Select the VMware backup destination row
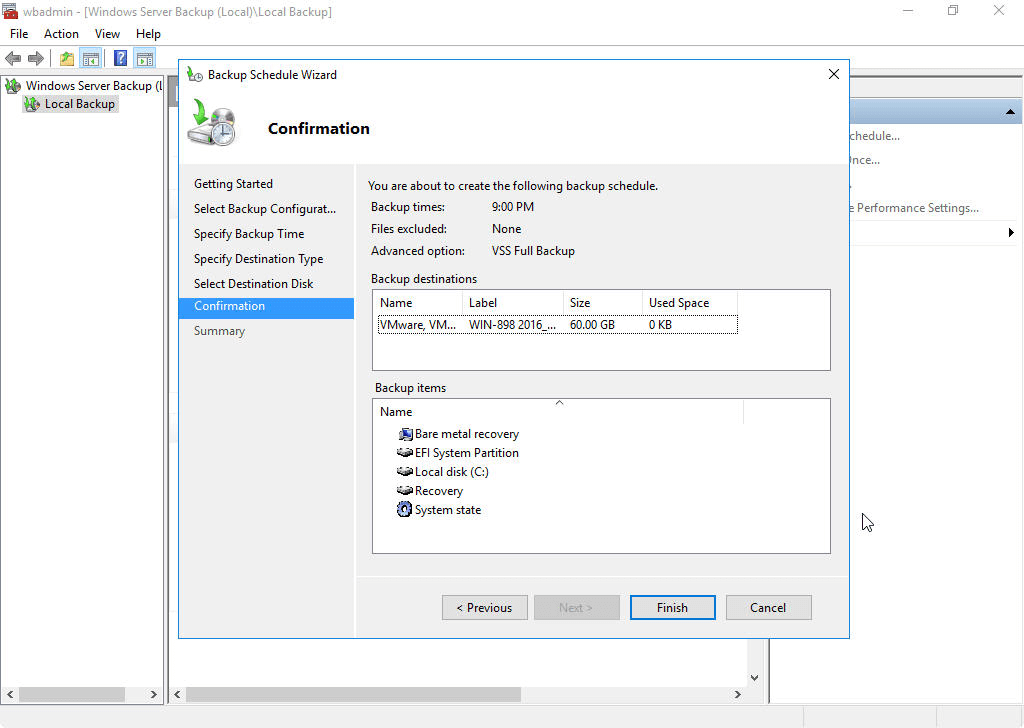This screenshot has width=1024, height=728. (x=556, y=325)
